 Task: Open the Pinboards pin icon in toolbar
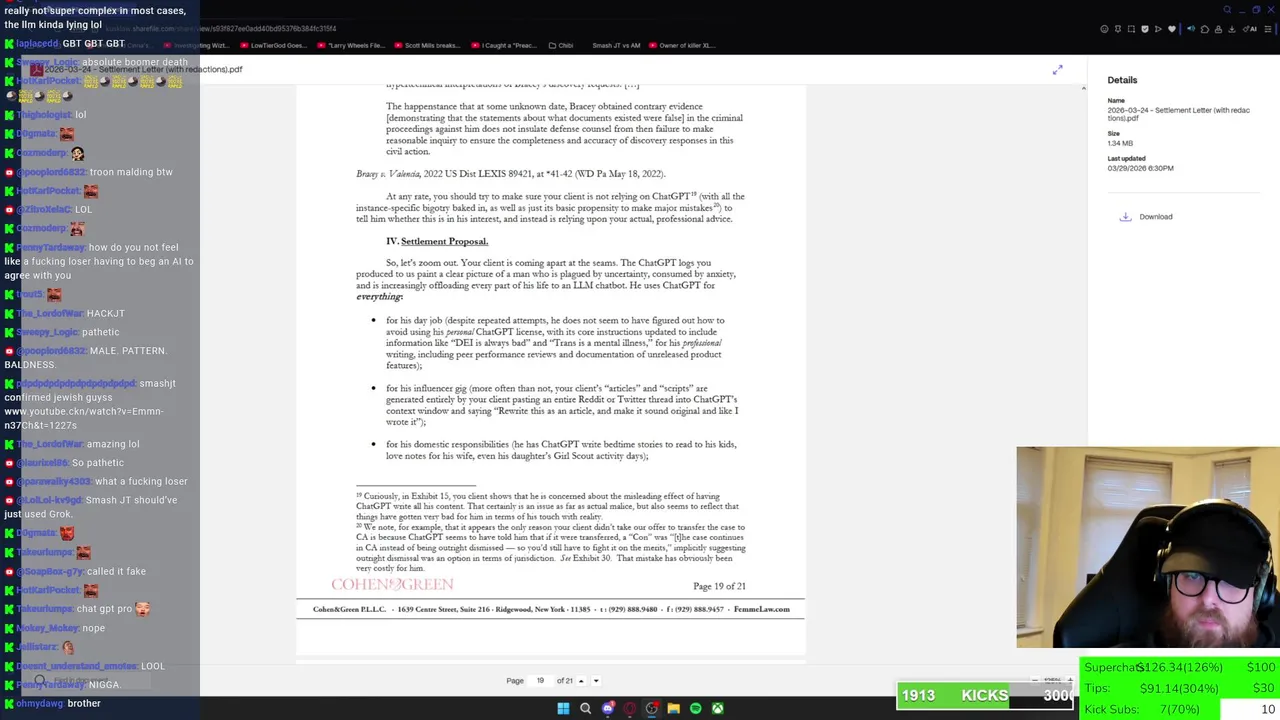[1118, 29]
